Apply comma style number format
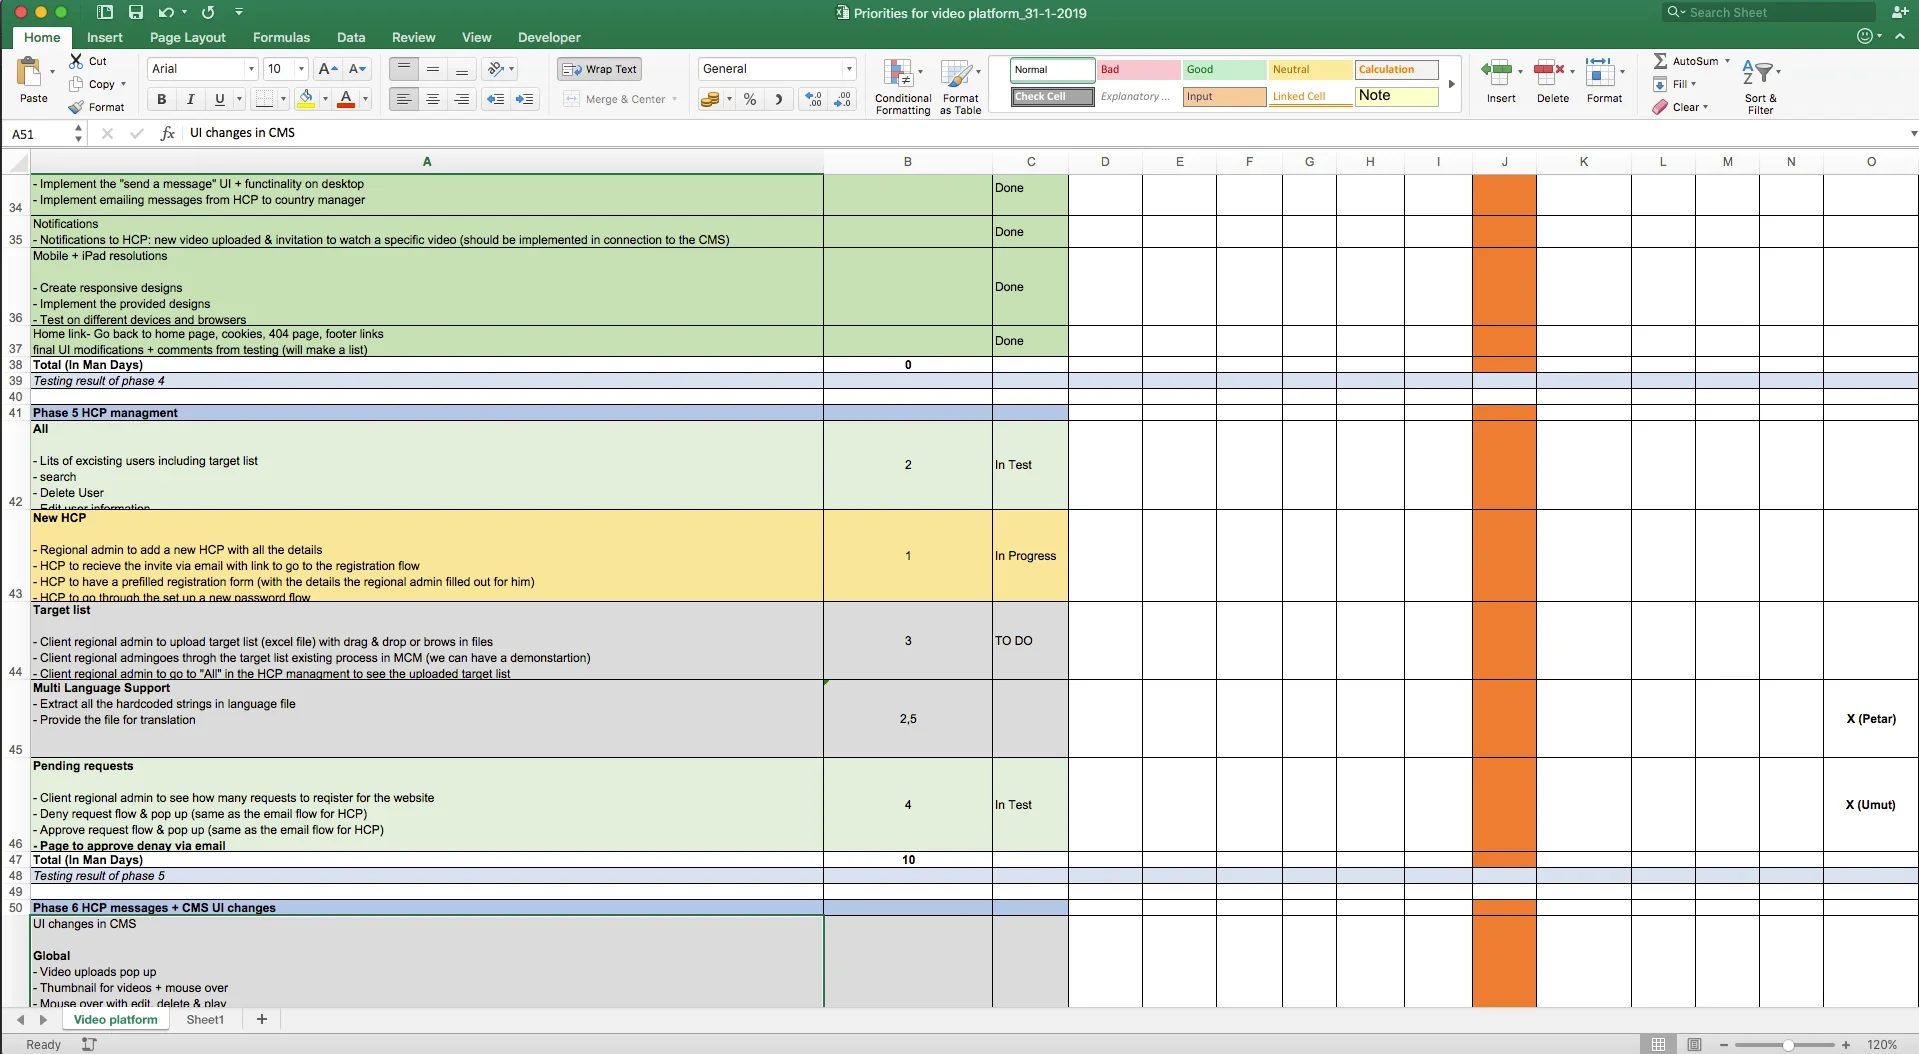 click(x=779, y=99)
